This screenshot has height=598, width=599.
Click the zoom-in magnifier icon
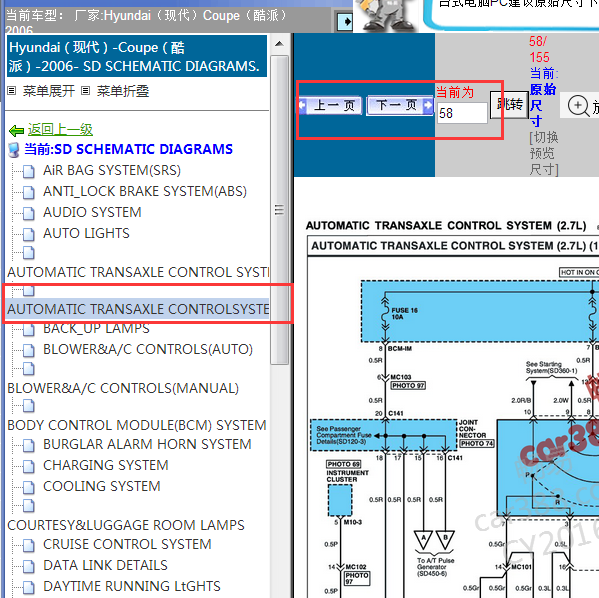[x=578, y=105]
